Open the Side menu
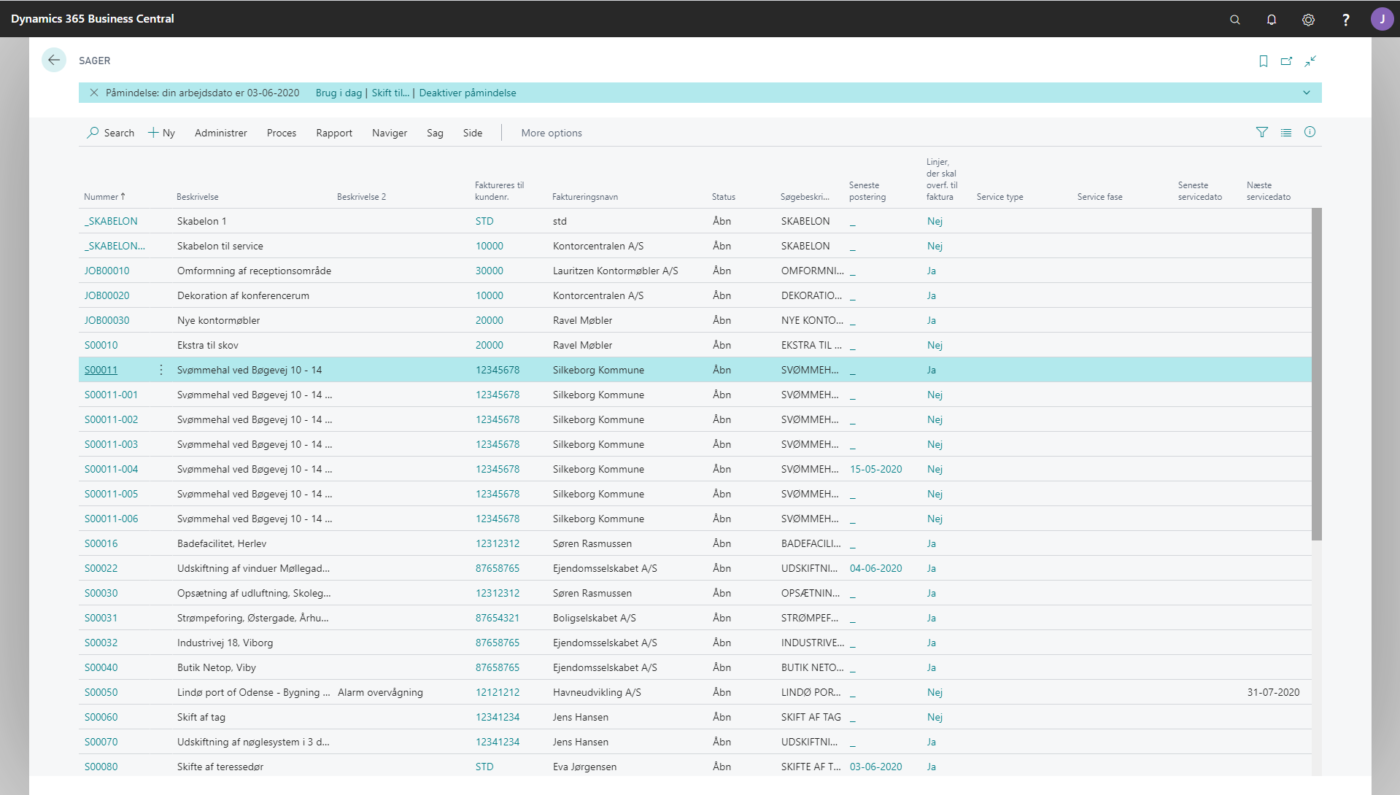This screenshot has height=795, width=1400. (x=472, y=133)
